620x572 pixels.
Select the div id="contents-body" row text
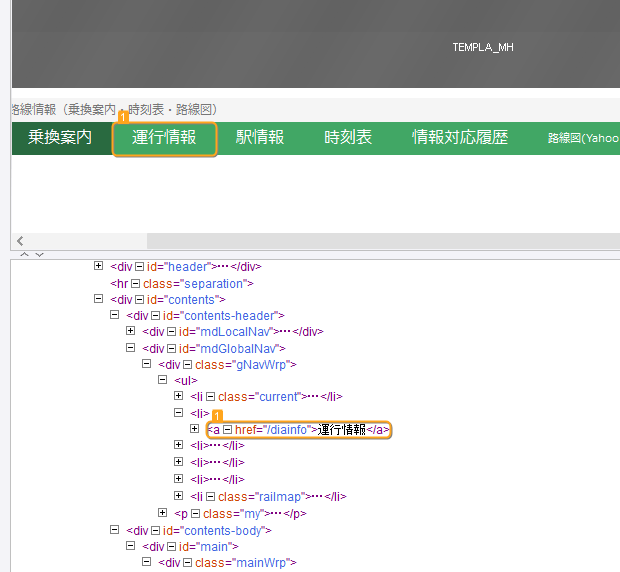pos(199,530)
